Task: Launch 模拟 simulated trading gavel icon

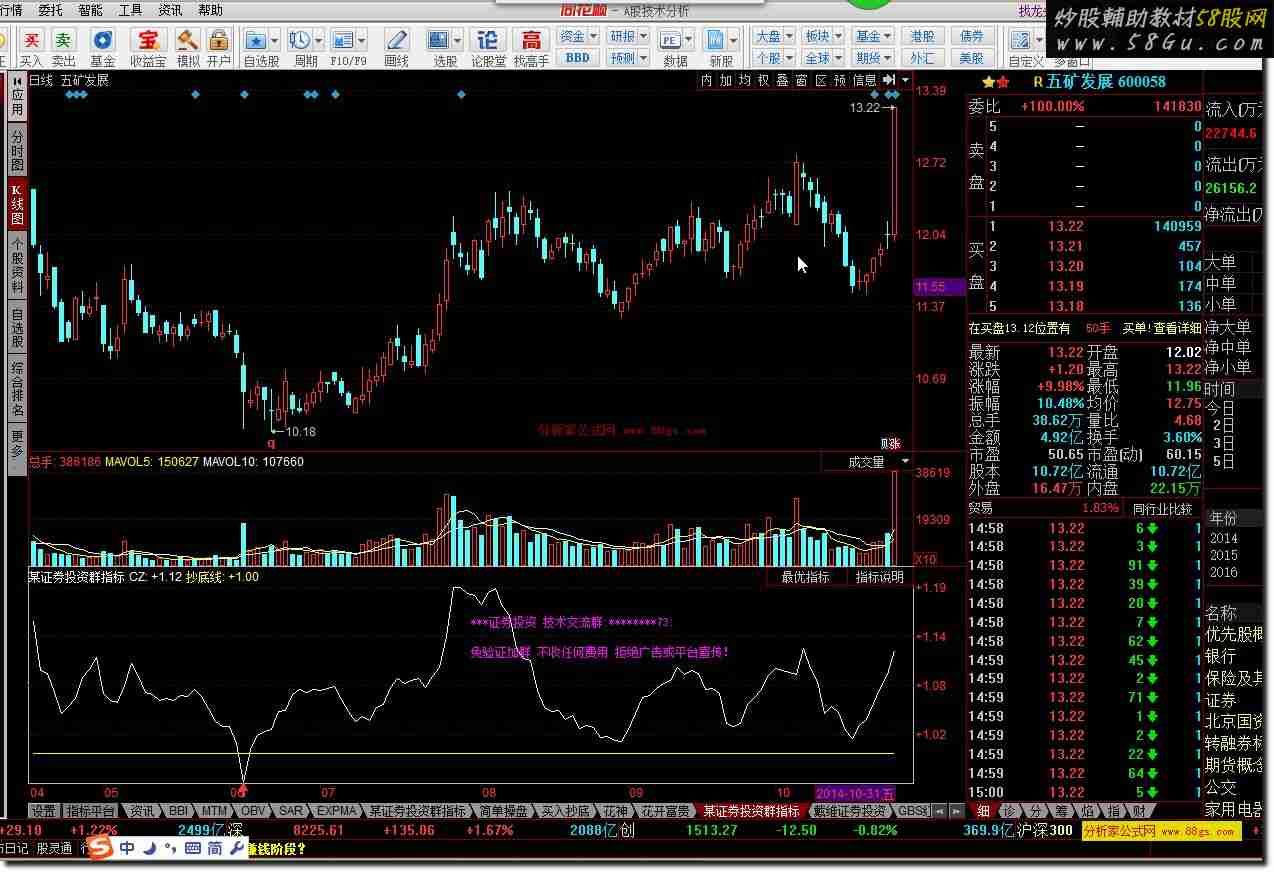Action: pyautogui.click(x=187, y=40)
